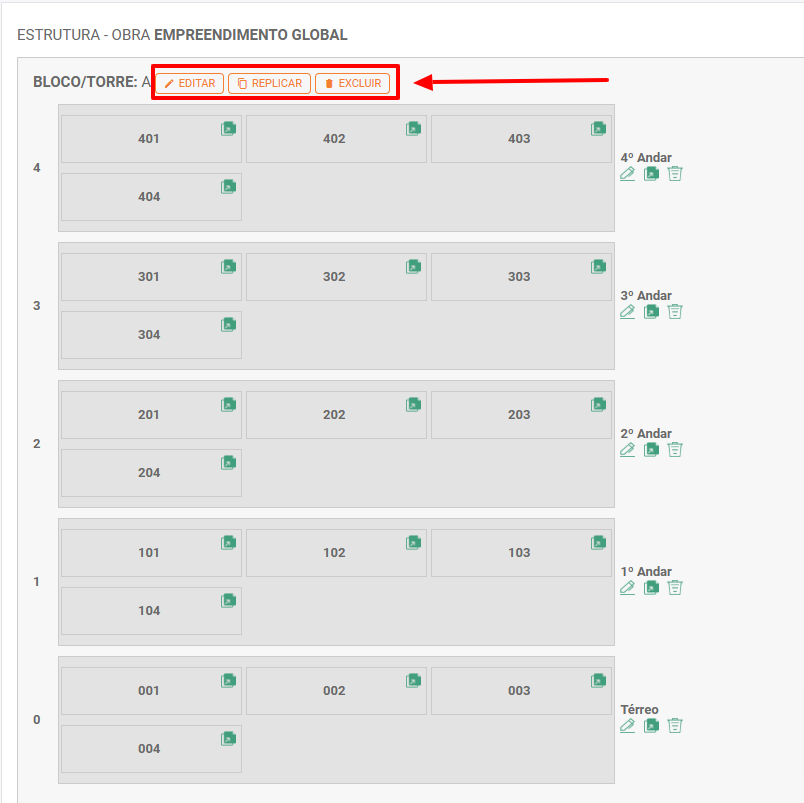Screen dimensions: 804x803
Task: Click the replicate icon on unit 401
Action: (x=228, y=128)
